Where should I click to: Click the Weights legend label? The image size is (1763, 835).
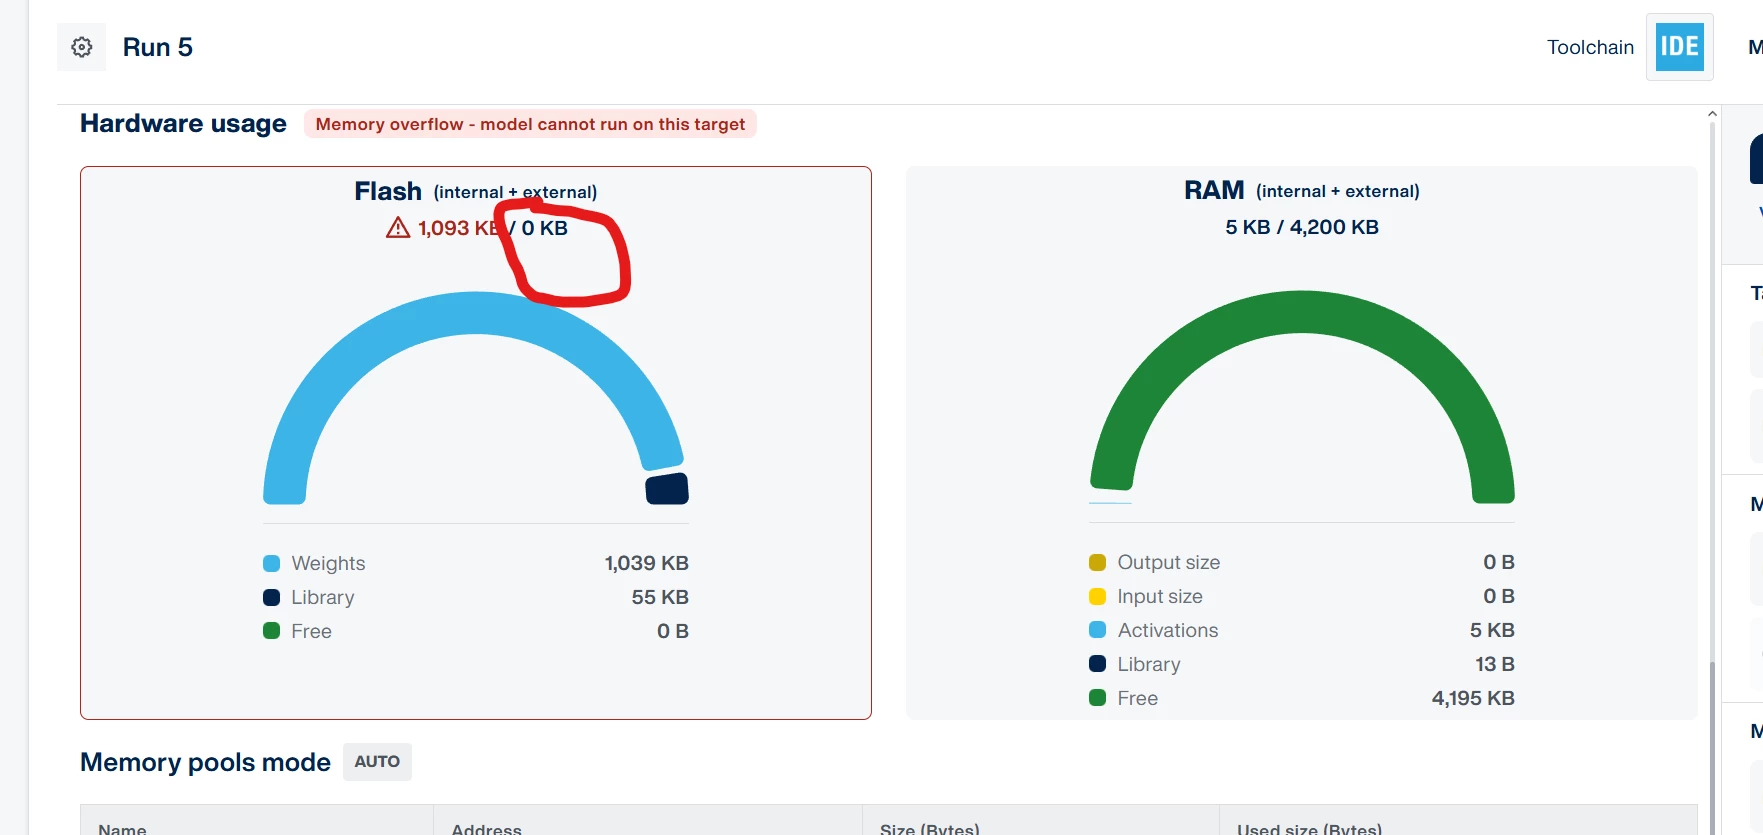[x=328, y=563]
